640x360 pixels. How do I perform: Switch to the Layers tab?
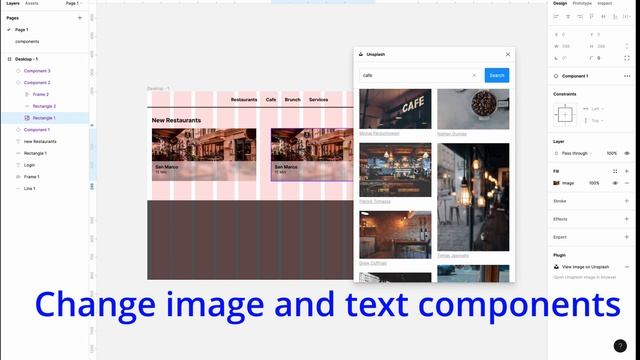tap(13, 3)
